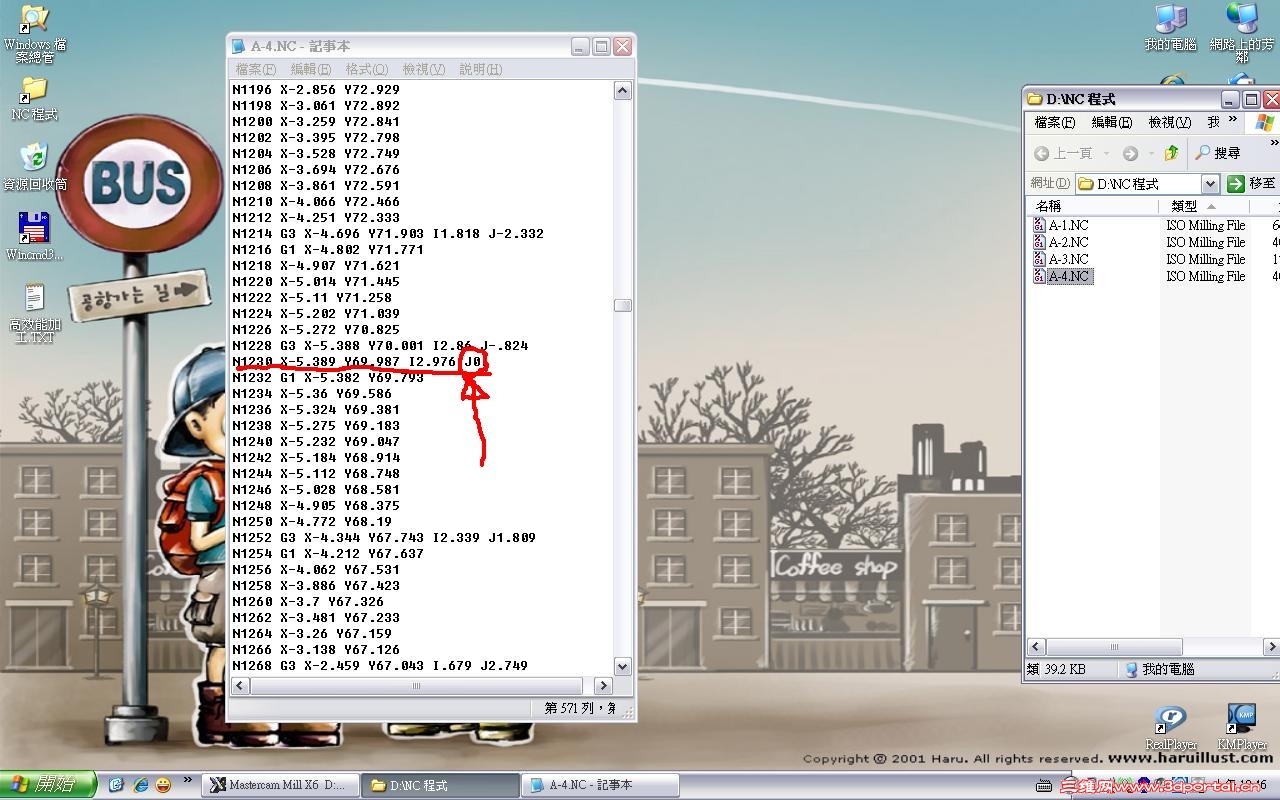Click the line N1214 G3 in Notepad
This screenshot has height=800, width=1280.
(x=388, y=233)
